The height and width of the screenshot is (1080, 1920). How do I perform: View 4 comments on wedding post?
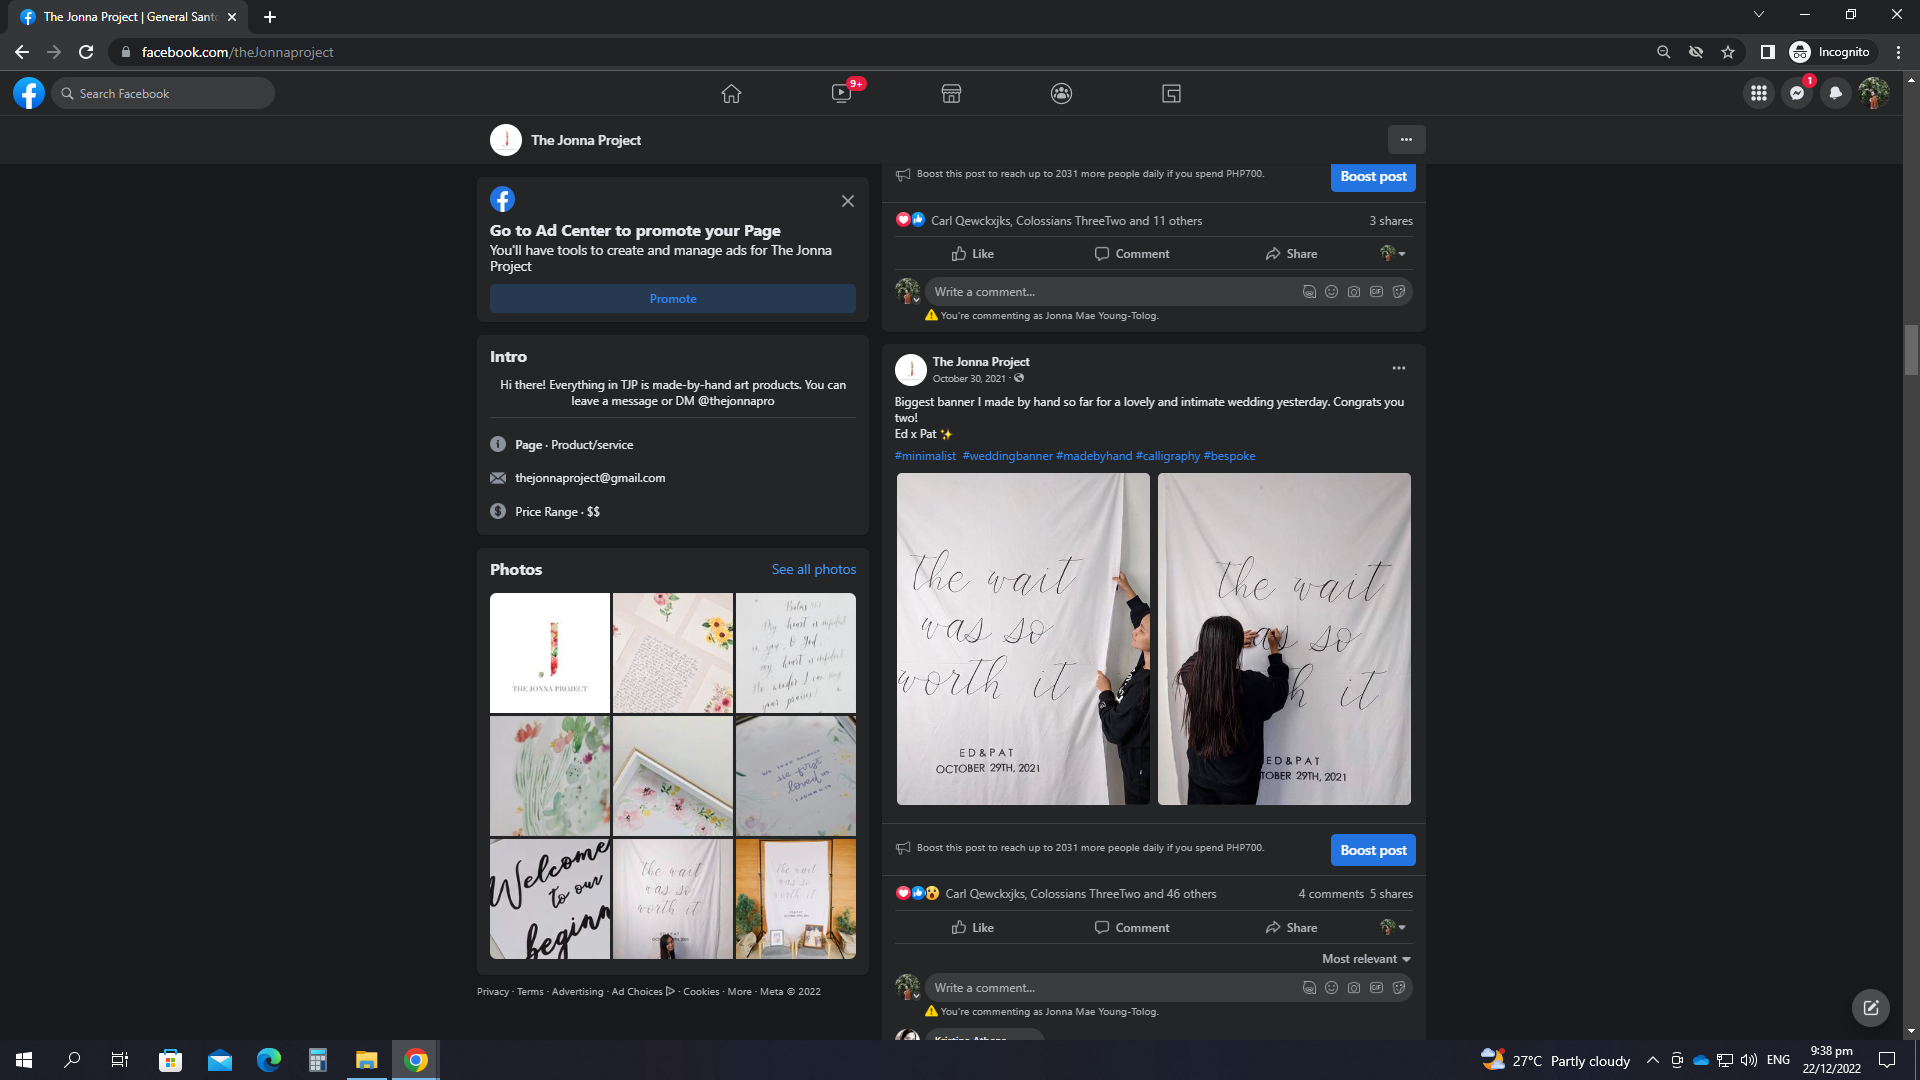coord(1330,894)
